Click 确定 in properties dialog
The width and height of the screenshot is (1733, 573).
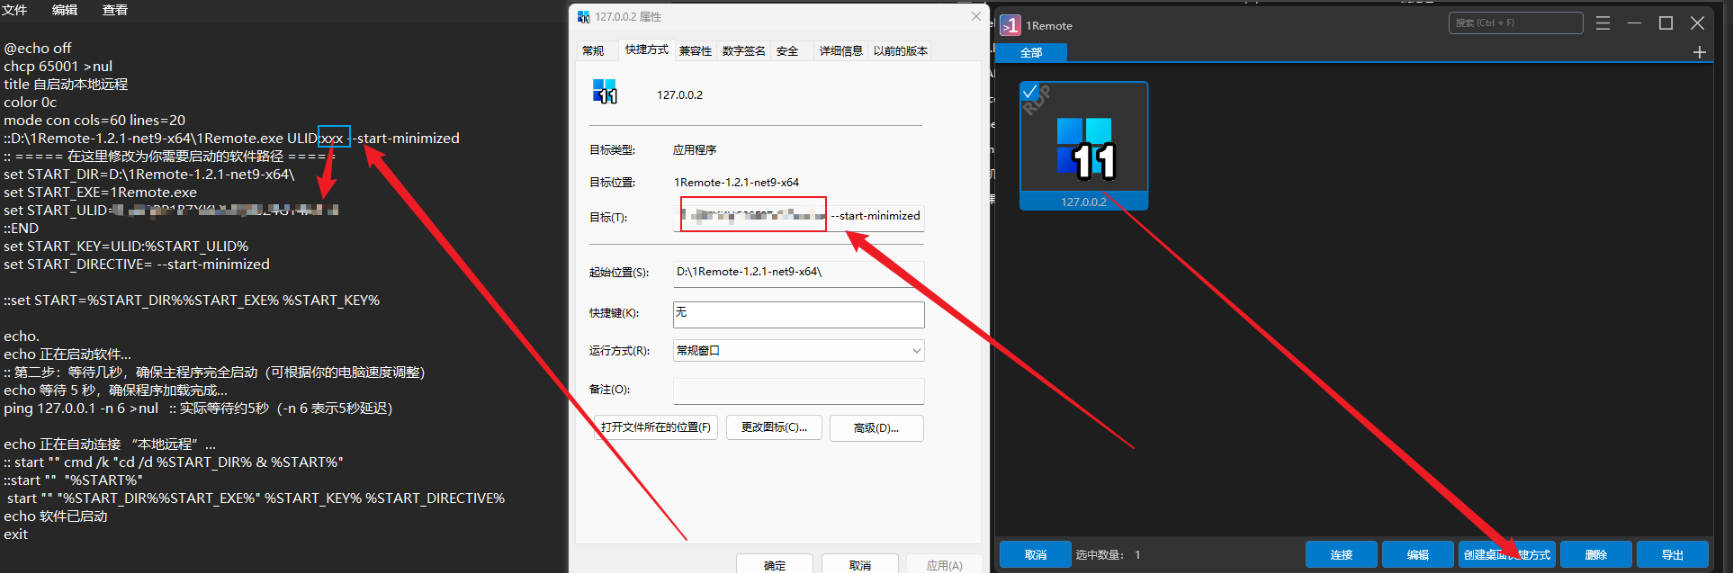[x=774, y=565]
